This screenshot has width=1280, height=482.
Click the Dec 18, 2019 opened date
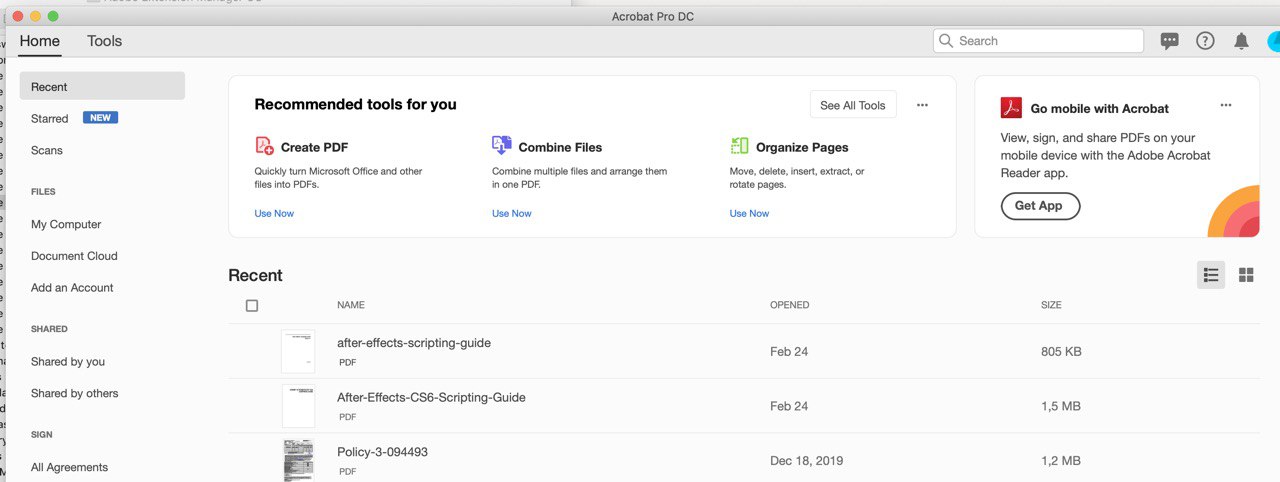[806, 461]
